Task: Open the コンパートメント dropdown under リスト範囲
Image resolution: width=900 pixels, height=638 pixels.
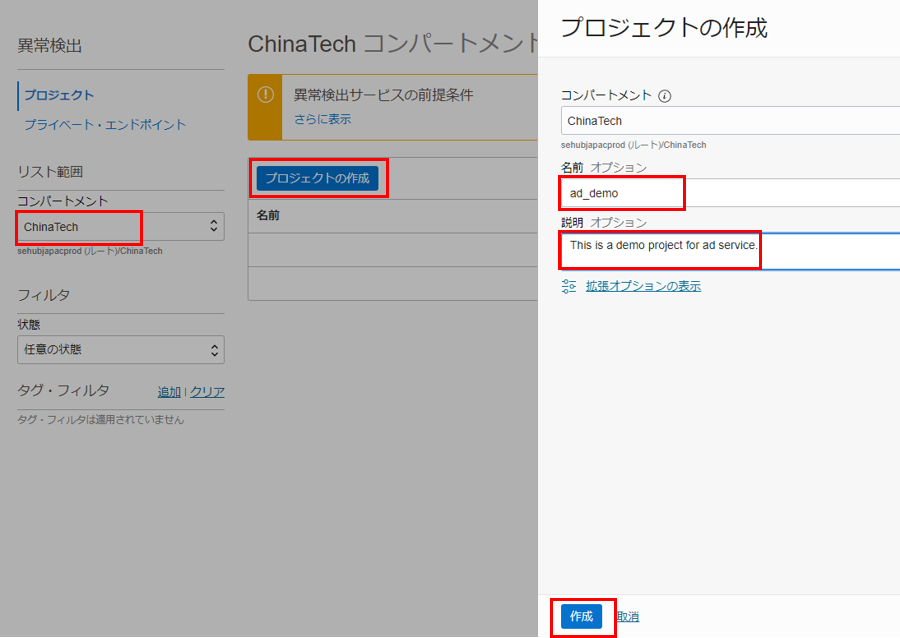Action: tap(120, 227)
